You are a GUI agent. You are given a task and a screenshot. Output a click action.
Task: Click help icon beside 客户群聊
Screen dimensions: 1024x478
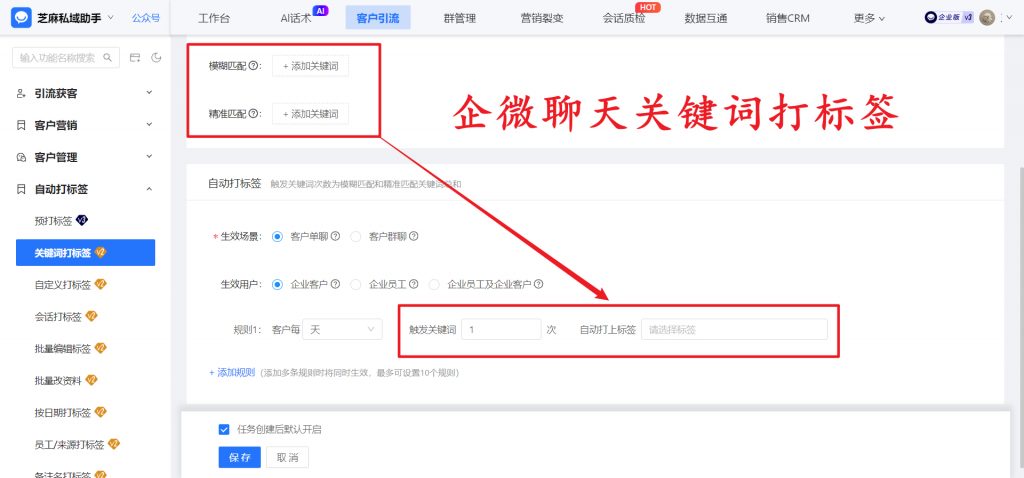413,237
